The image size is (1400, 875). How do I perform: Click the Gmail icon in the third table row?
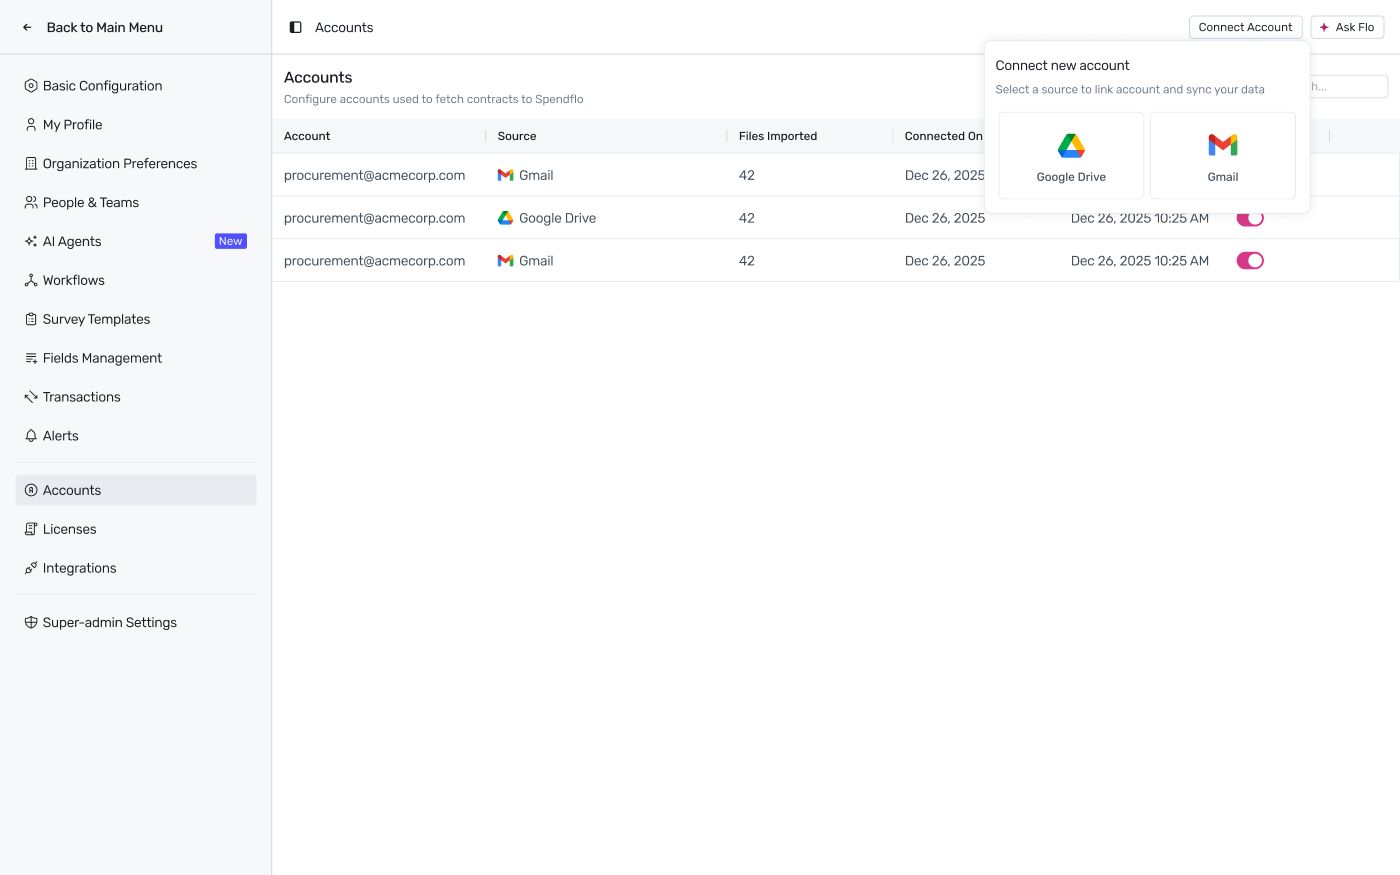click(x=505, y=261)
